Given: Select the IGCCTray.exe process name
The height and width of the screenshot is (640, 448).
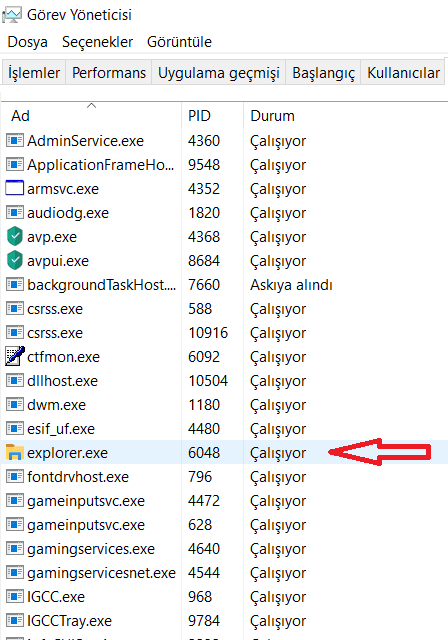Looking at the screenshot, I should pos(69,621).
